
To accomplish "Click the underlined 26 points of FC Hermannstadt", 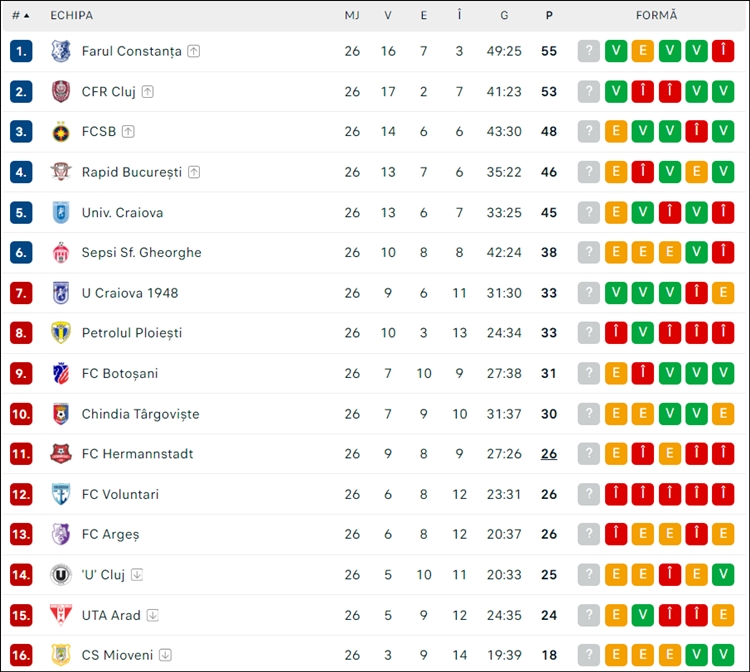I will tap(549, 453).
